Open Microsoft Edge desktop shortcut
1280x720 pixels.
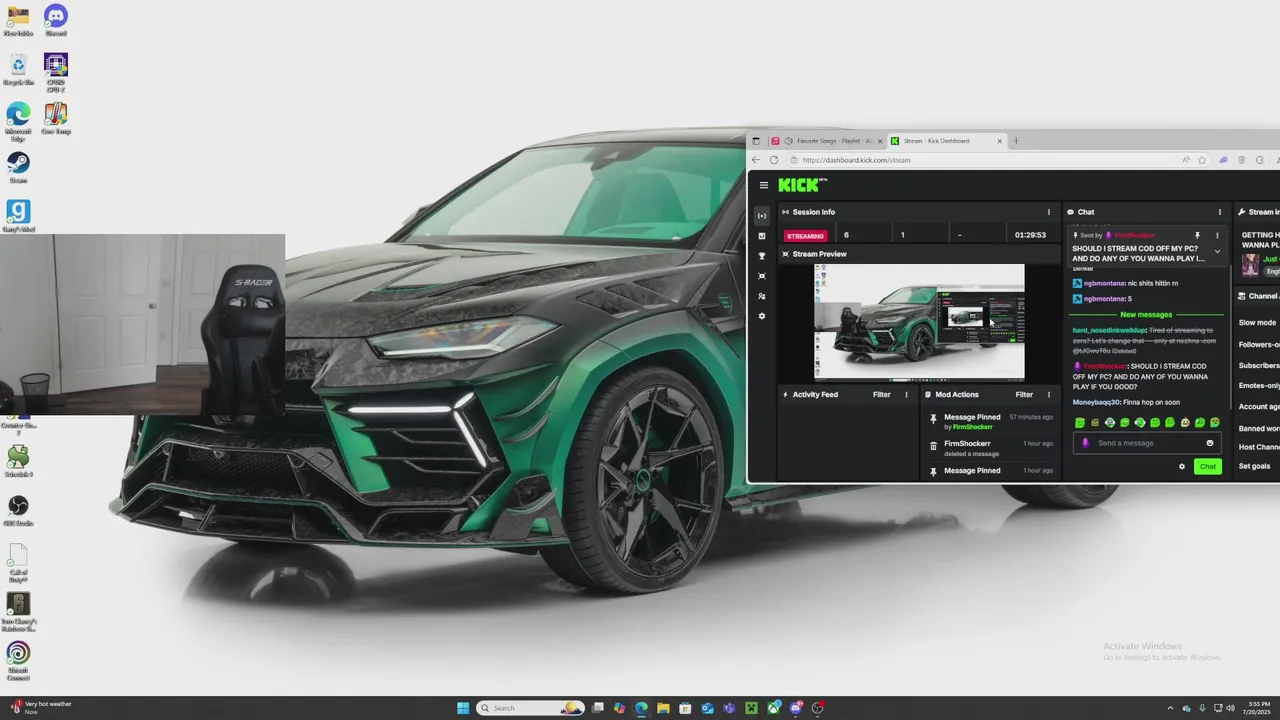[18, 121]
